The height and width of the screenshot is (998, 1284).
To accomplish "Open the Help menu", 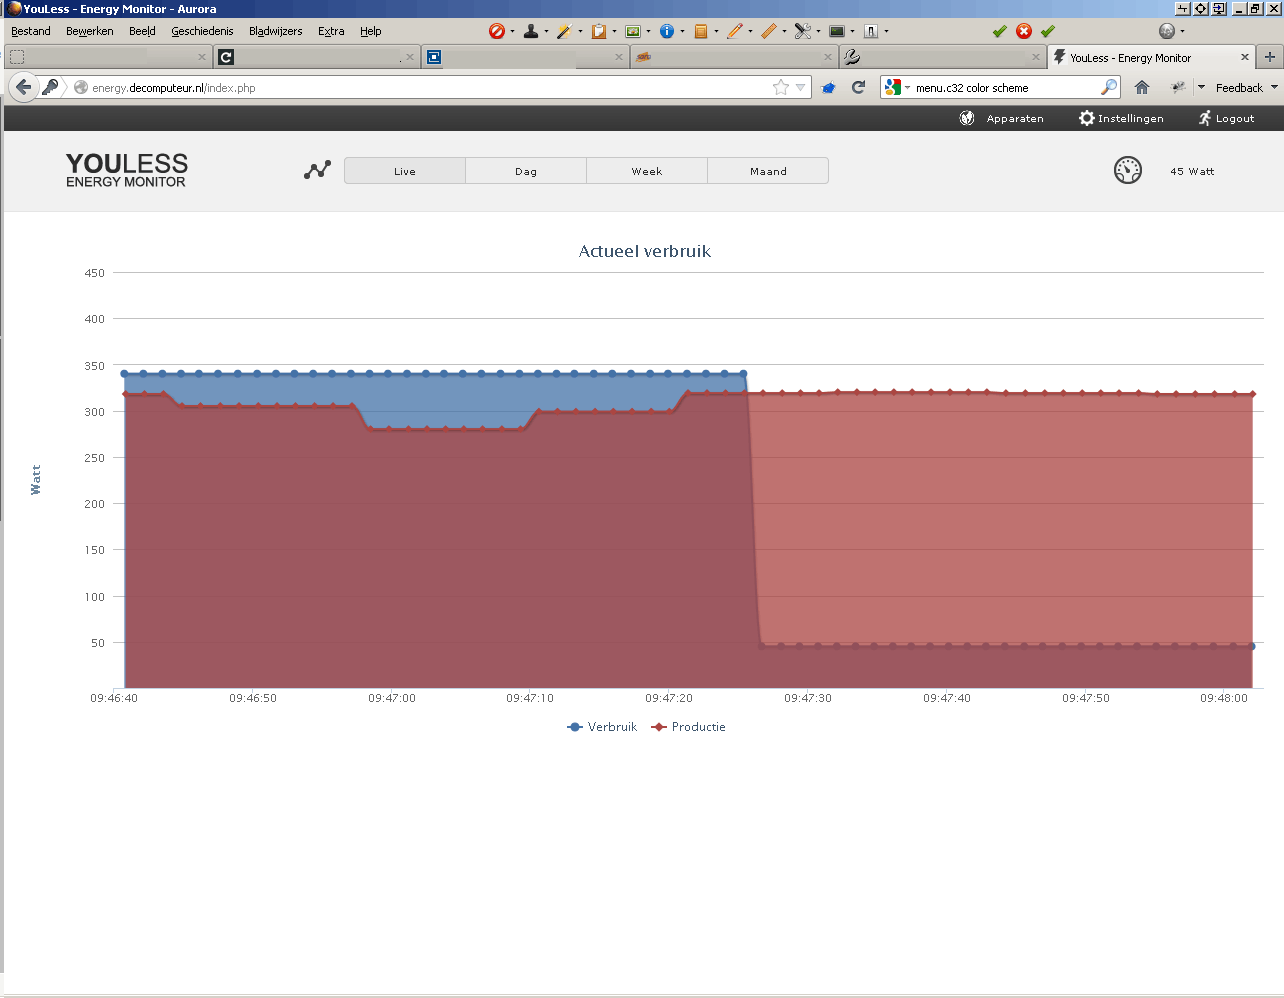I will [371, 31].
